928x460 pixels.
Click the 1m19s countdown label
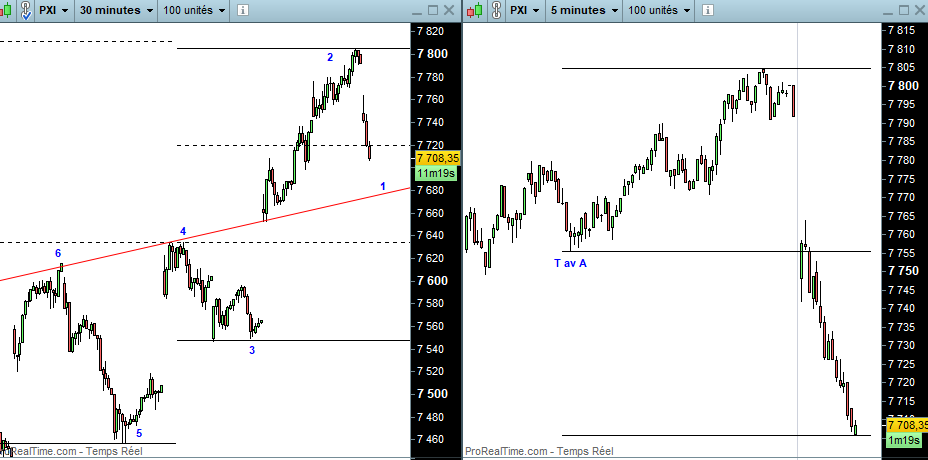pyautogui.click(x=904, y=440)
